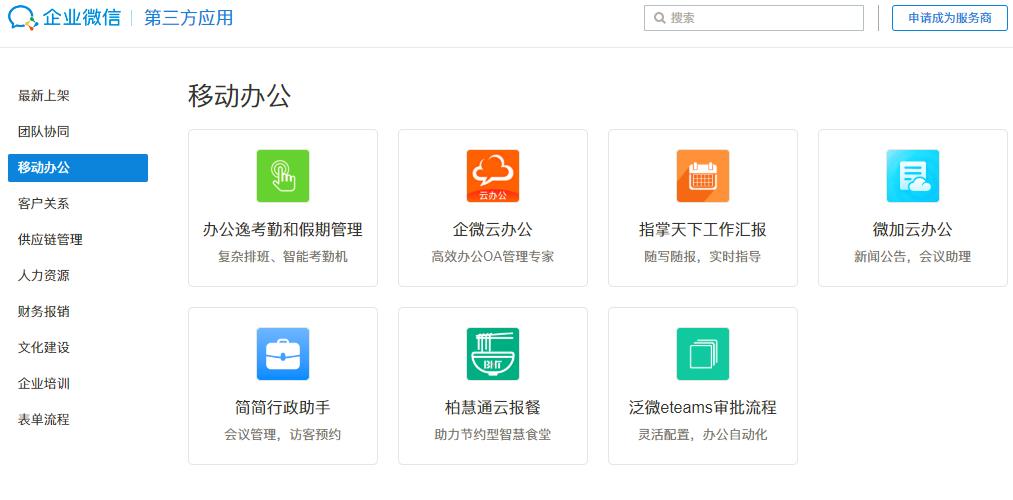Open the 简简行政助手 title
1013x500 pixels.
point(283,408)
